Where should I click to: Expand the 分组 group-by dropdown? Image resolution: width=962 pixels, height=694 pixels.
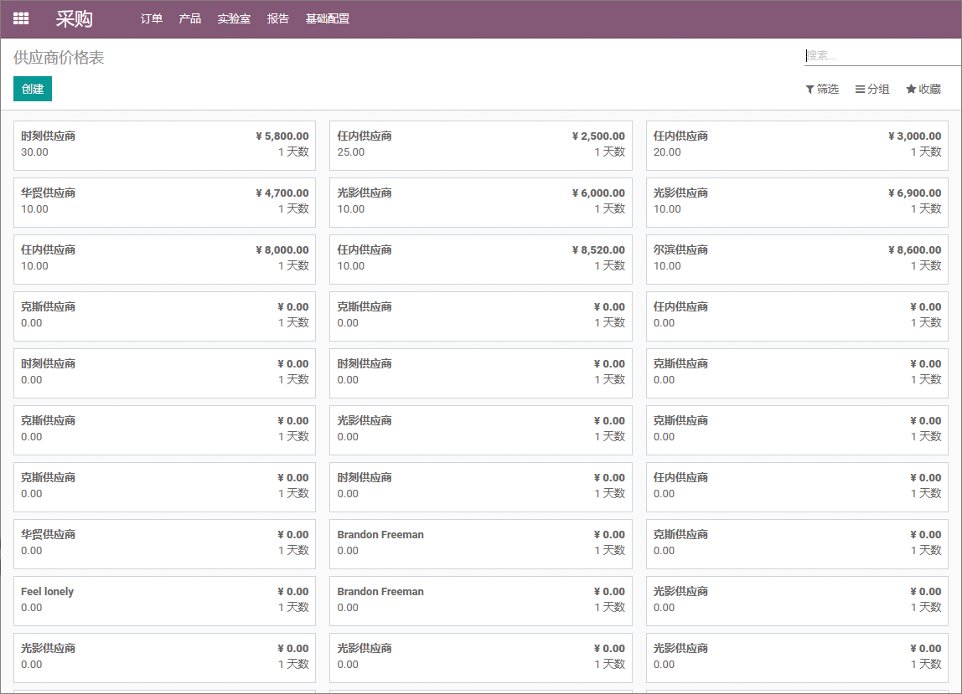[872, 89]
